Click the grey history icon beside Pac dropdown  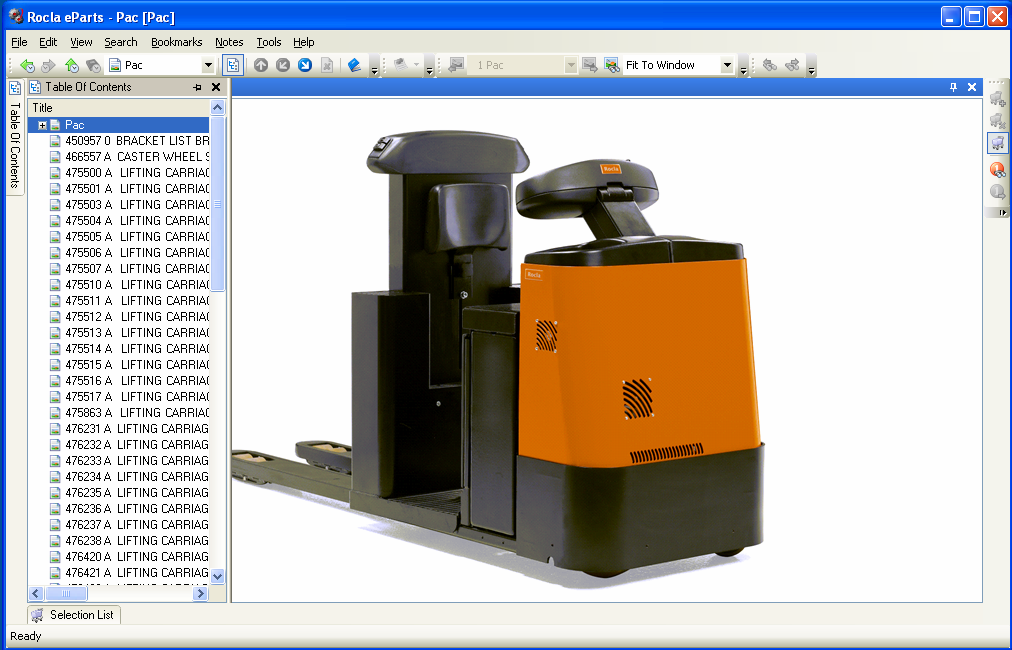click(x=94, y=65)
